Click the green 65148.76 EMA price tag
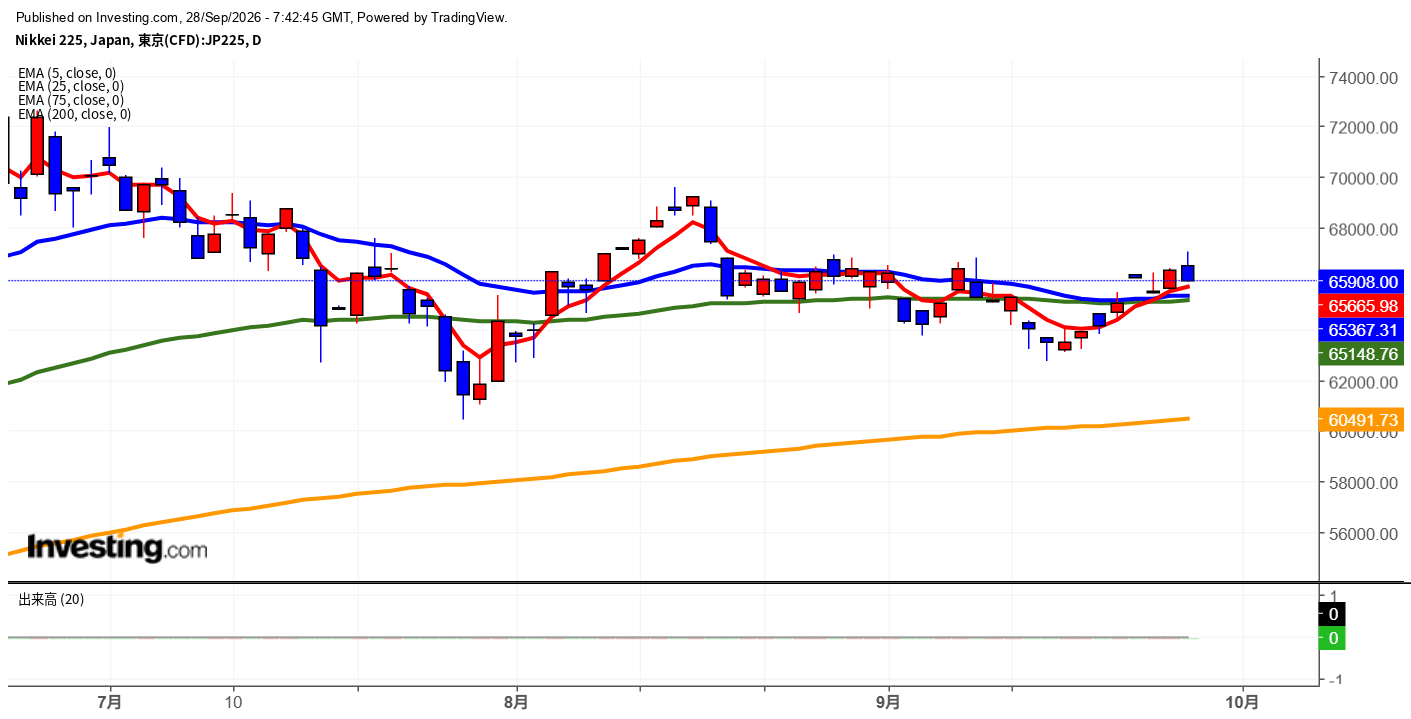 tap(1361, 354)
